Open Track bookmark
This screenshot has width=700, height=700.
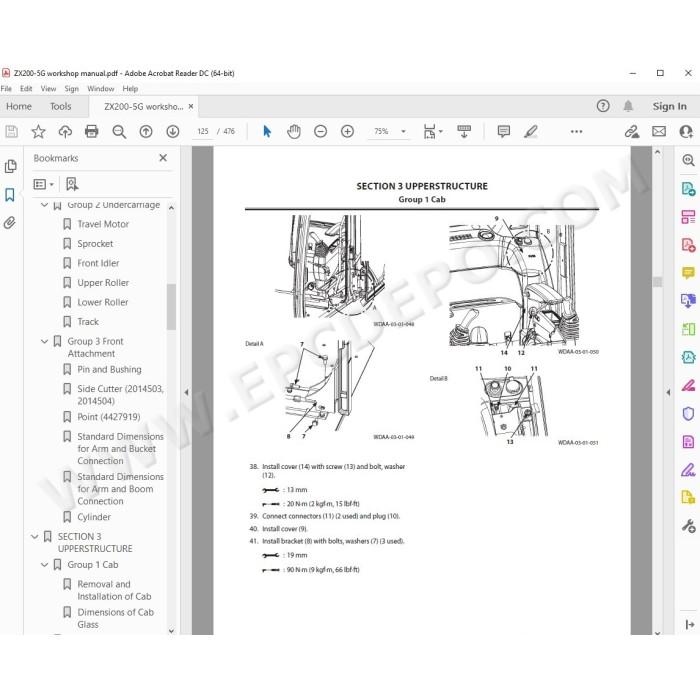[88, 322]
